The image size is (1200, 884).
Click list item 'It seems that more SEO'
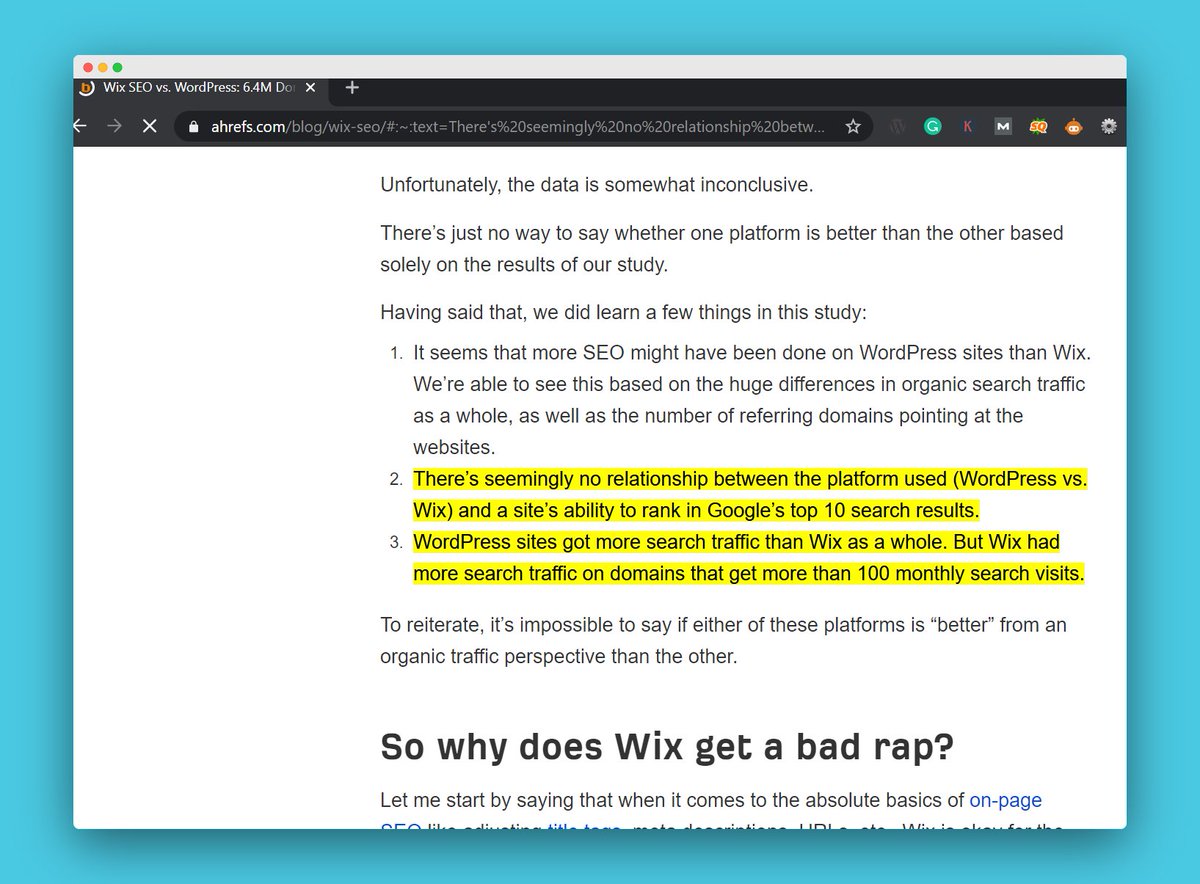752,401
